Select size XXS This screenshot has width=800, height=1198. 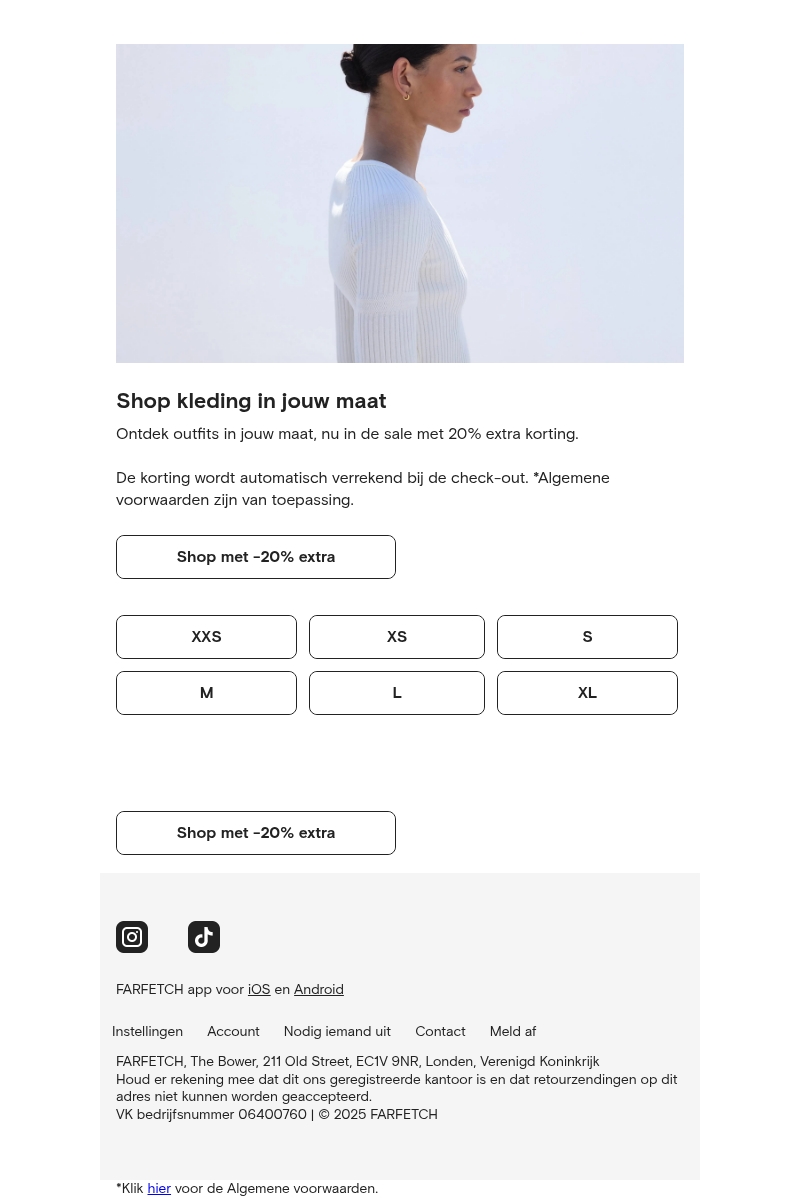click(x=206, y=637)
